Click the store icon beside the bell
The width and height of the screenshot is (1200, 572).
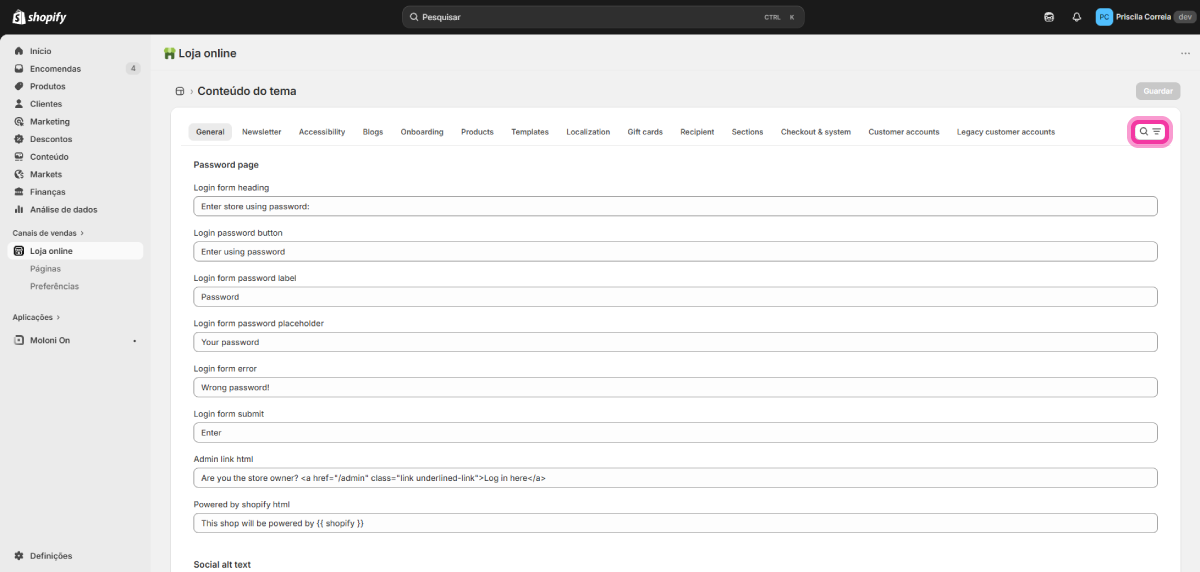[x=1049, y=17]
